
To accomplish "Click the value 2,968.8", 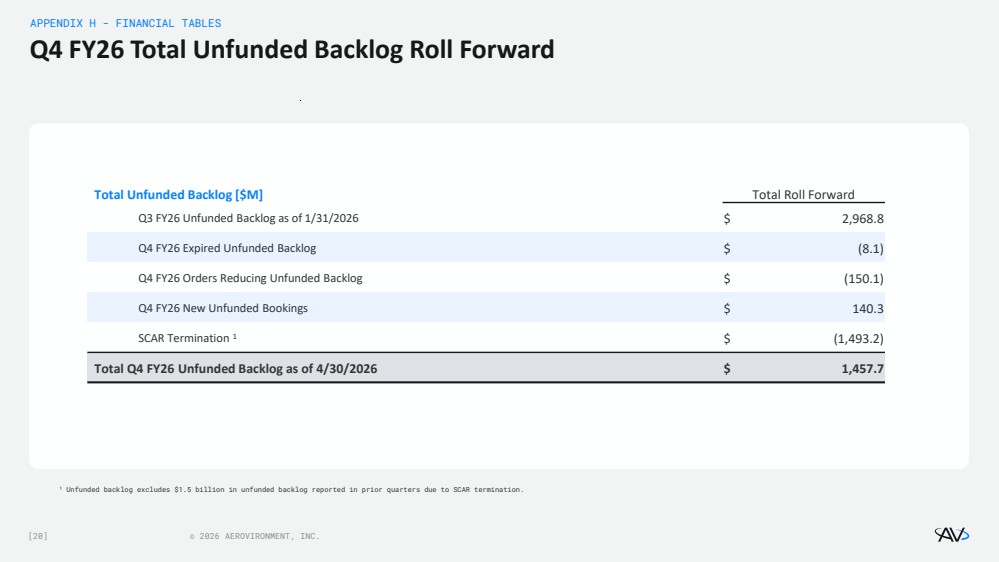I will pos(863,219).
